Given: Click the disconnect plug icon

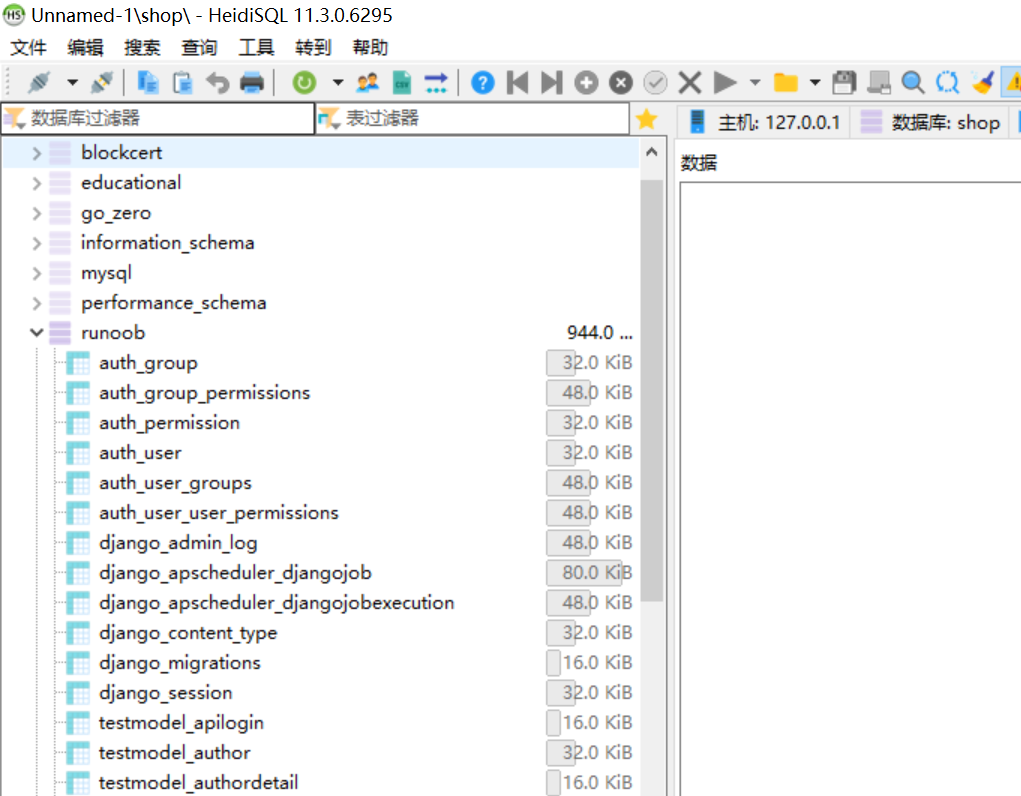Looking at the screenshot, I should [x=102, y=83].
